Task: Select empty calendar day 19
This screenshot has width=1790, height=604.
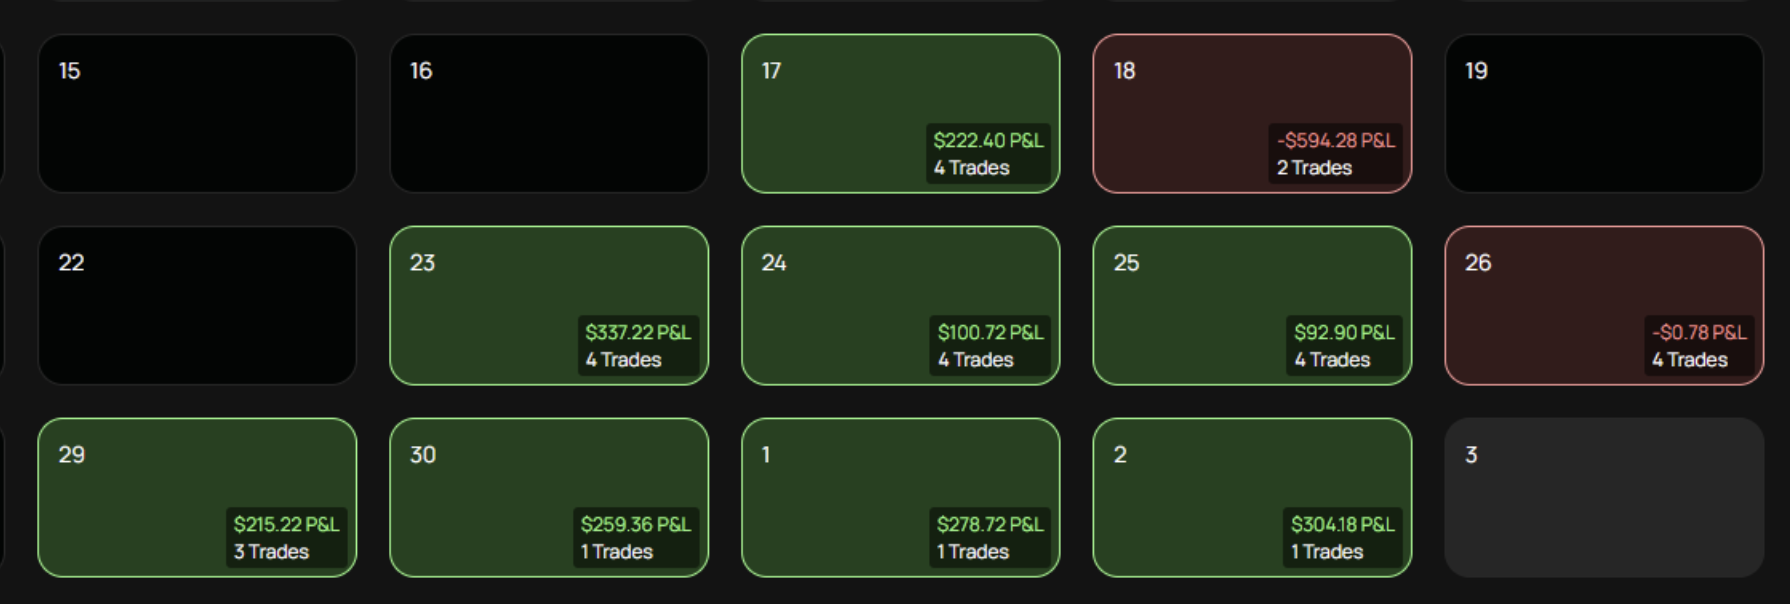Action: coord(1604,114)
